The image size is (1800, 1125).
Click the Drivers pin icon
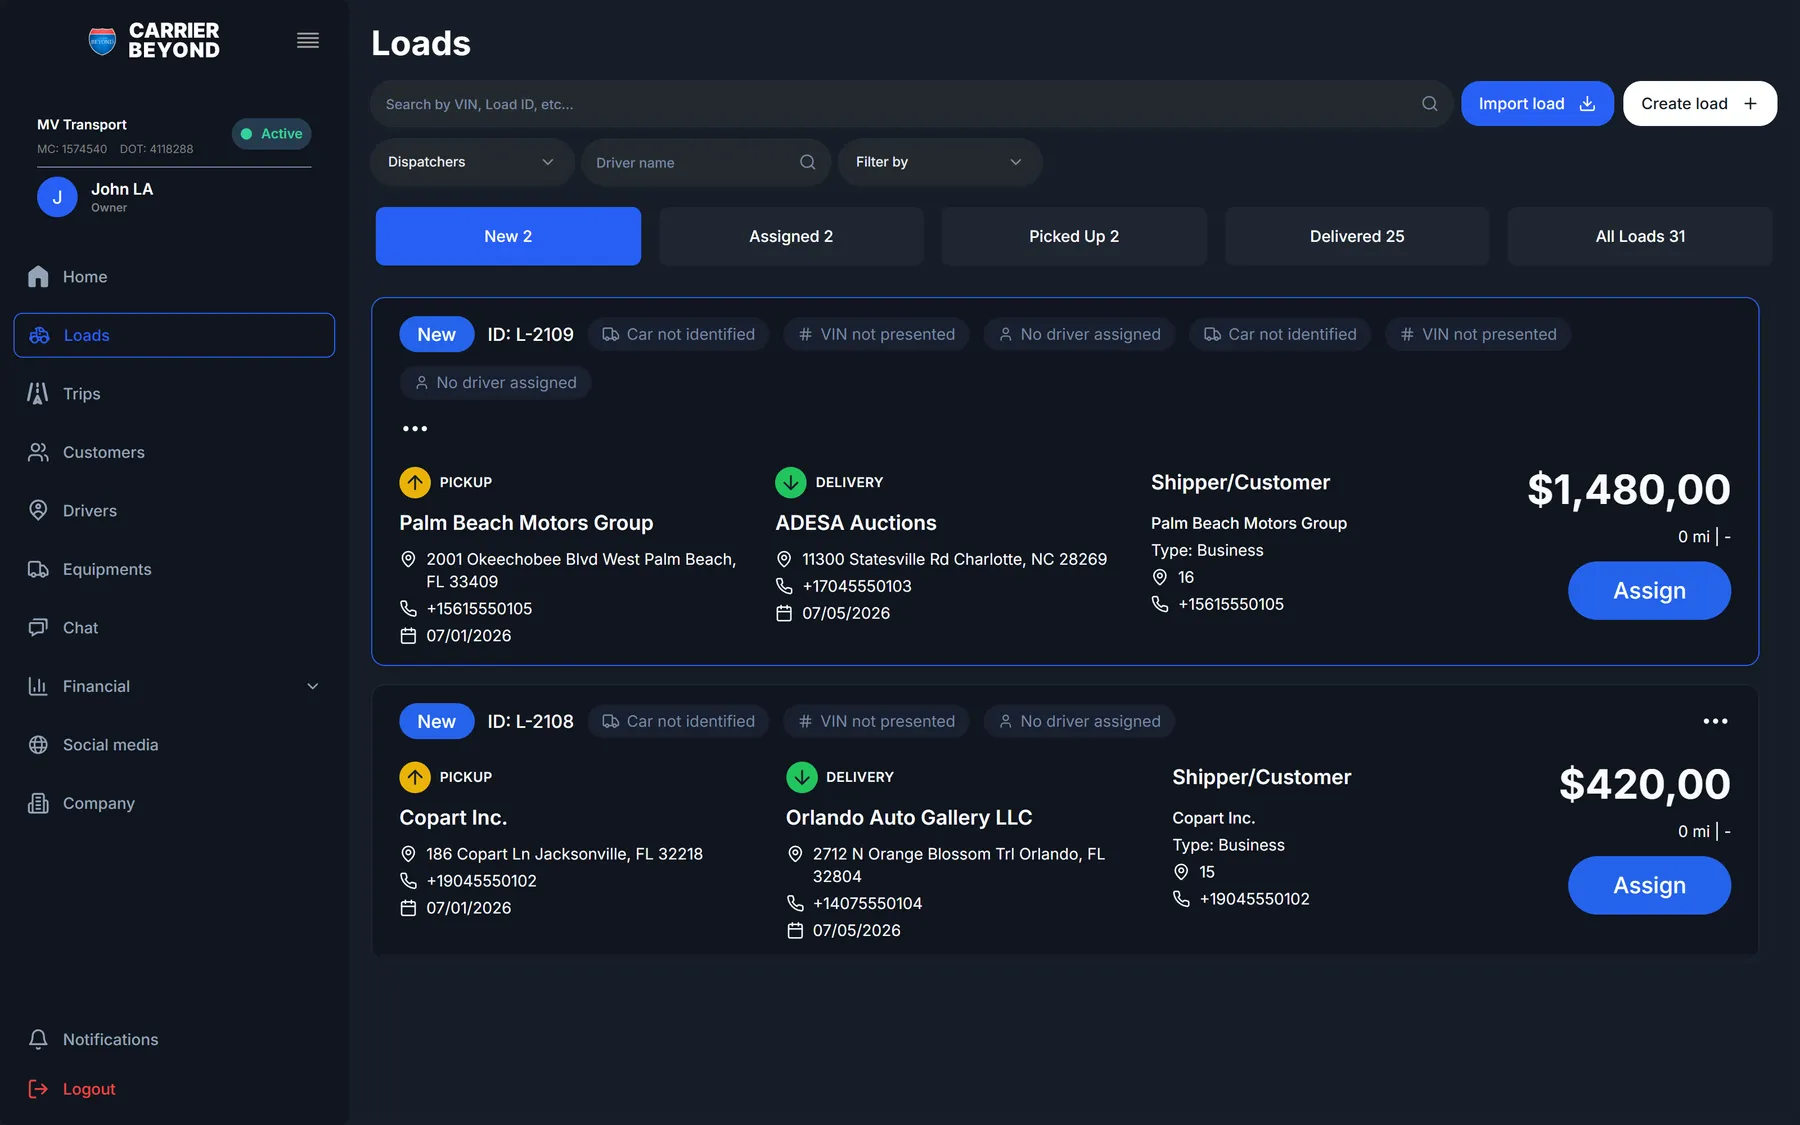coord(38,511)
